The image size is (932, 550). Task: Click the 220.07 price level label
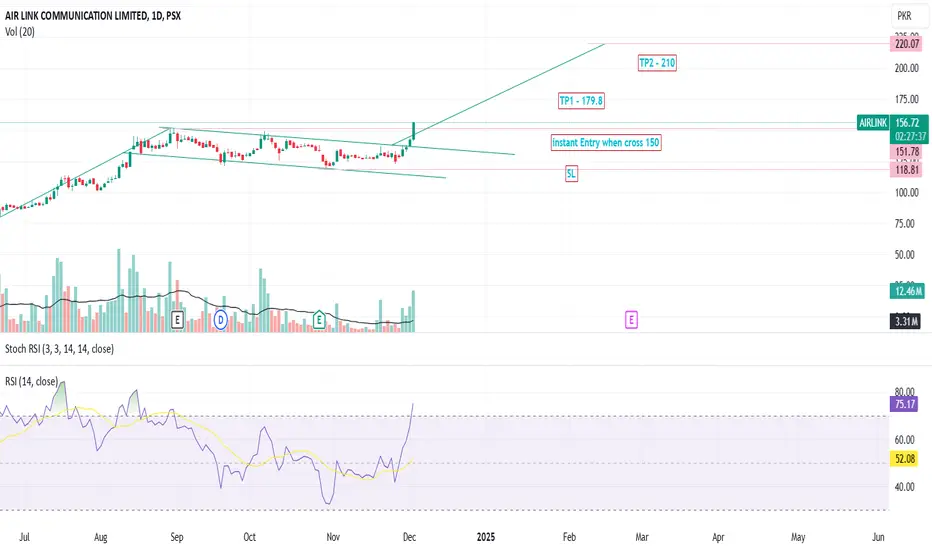tap(907, 43)
